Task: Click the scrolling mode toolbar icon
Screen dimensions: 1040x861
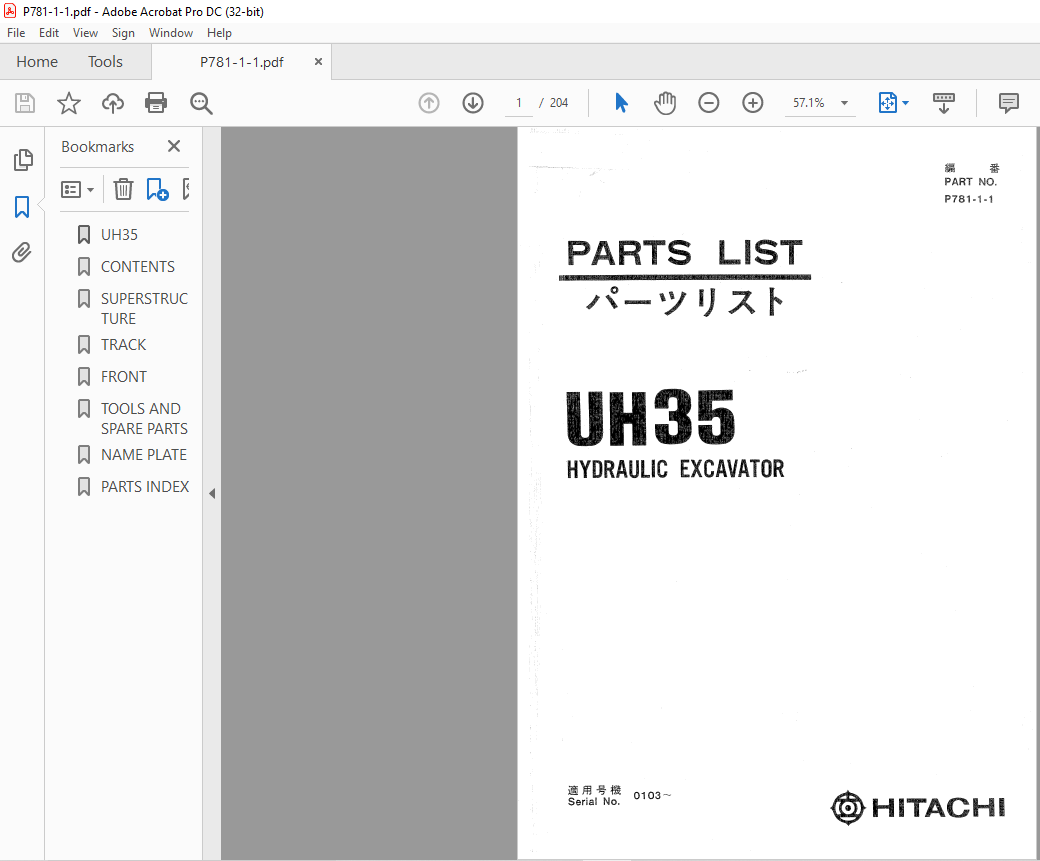Action: [943, 103]
